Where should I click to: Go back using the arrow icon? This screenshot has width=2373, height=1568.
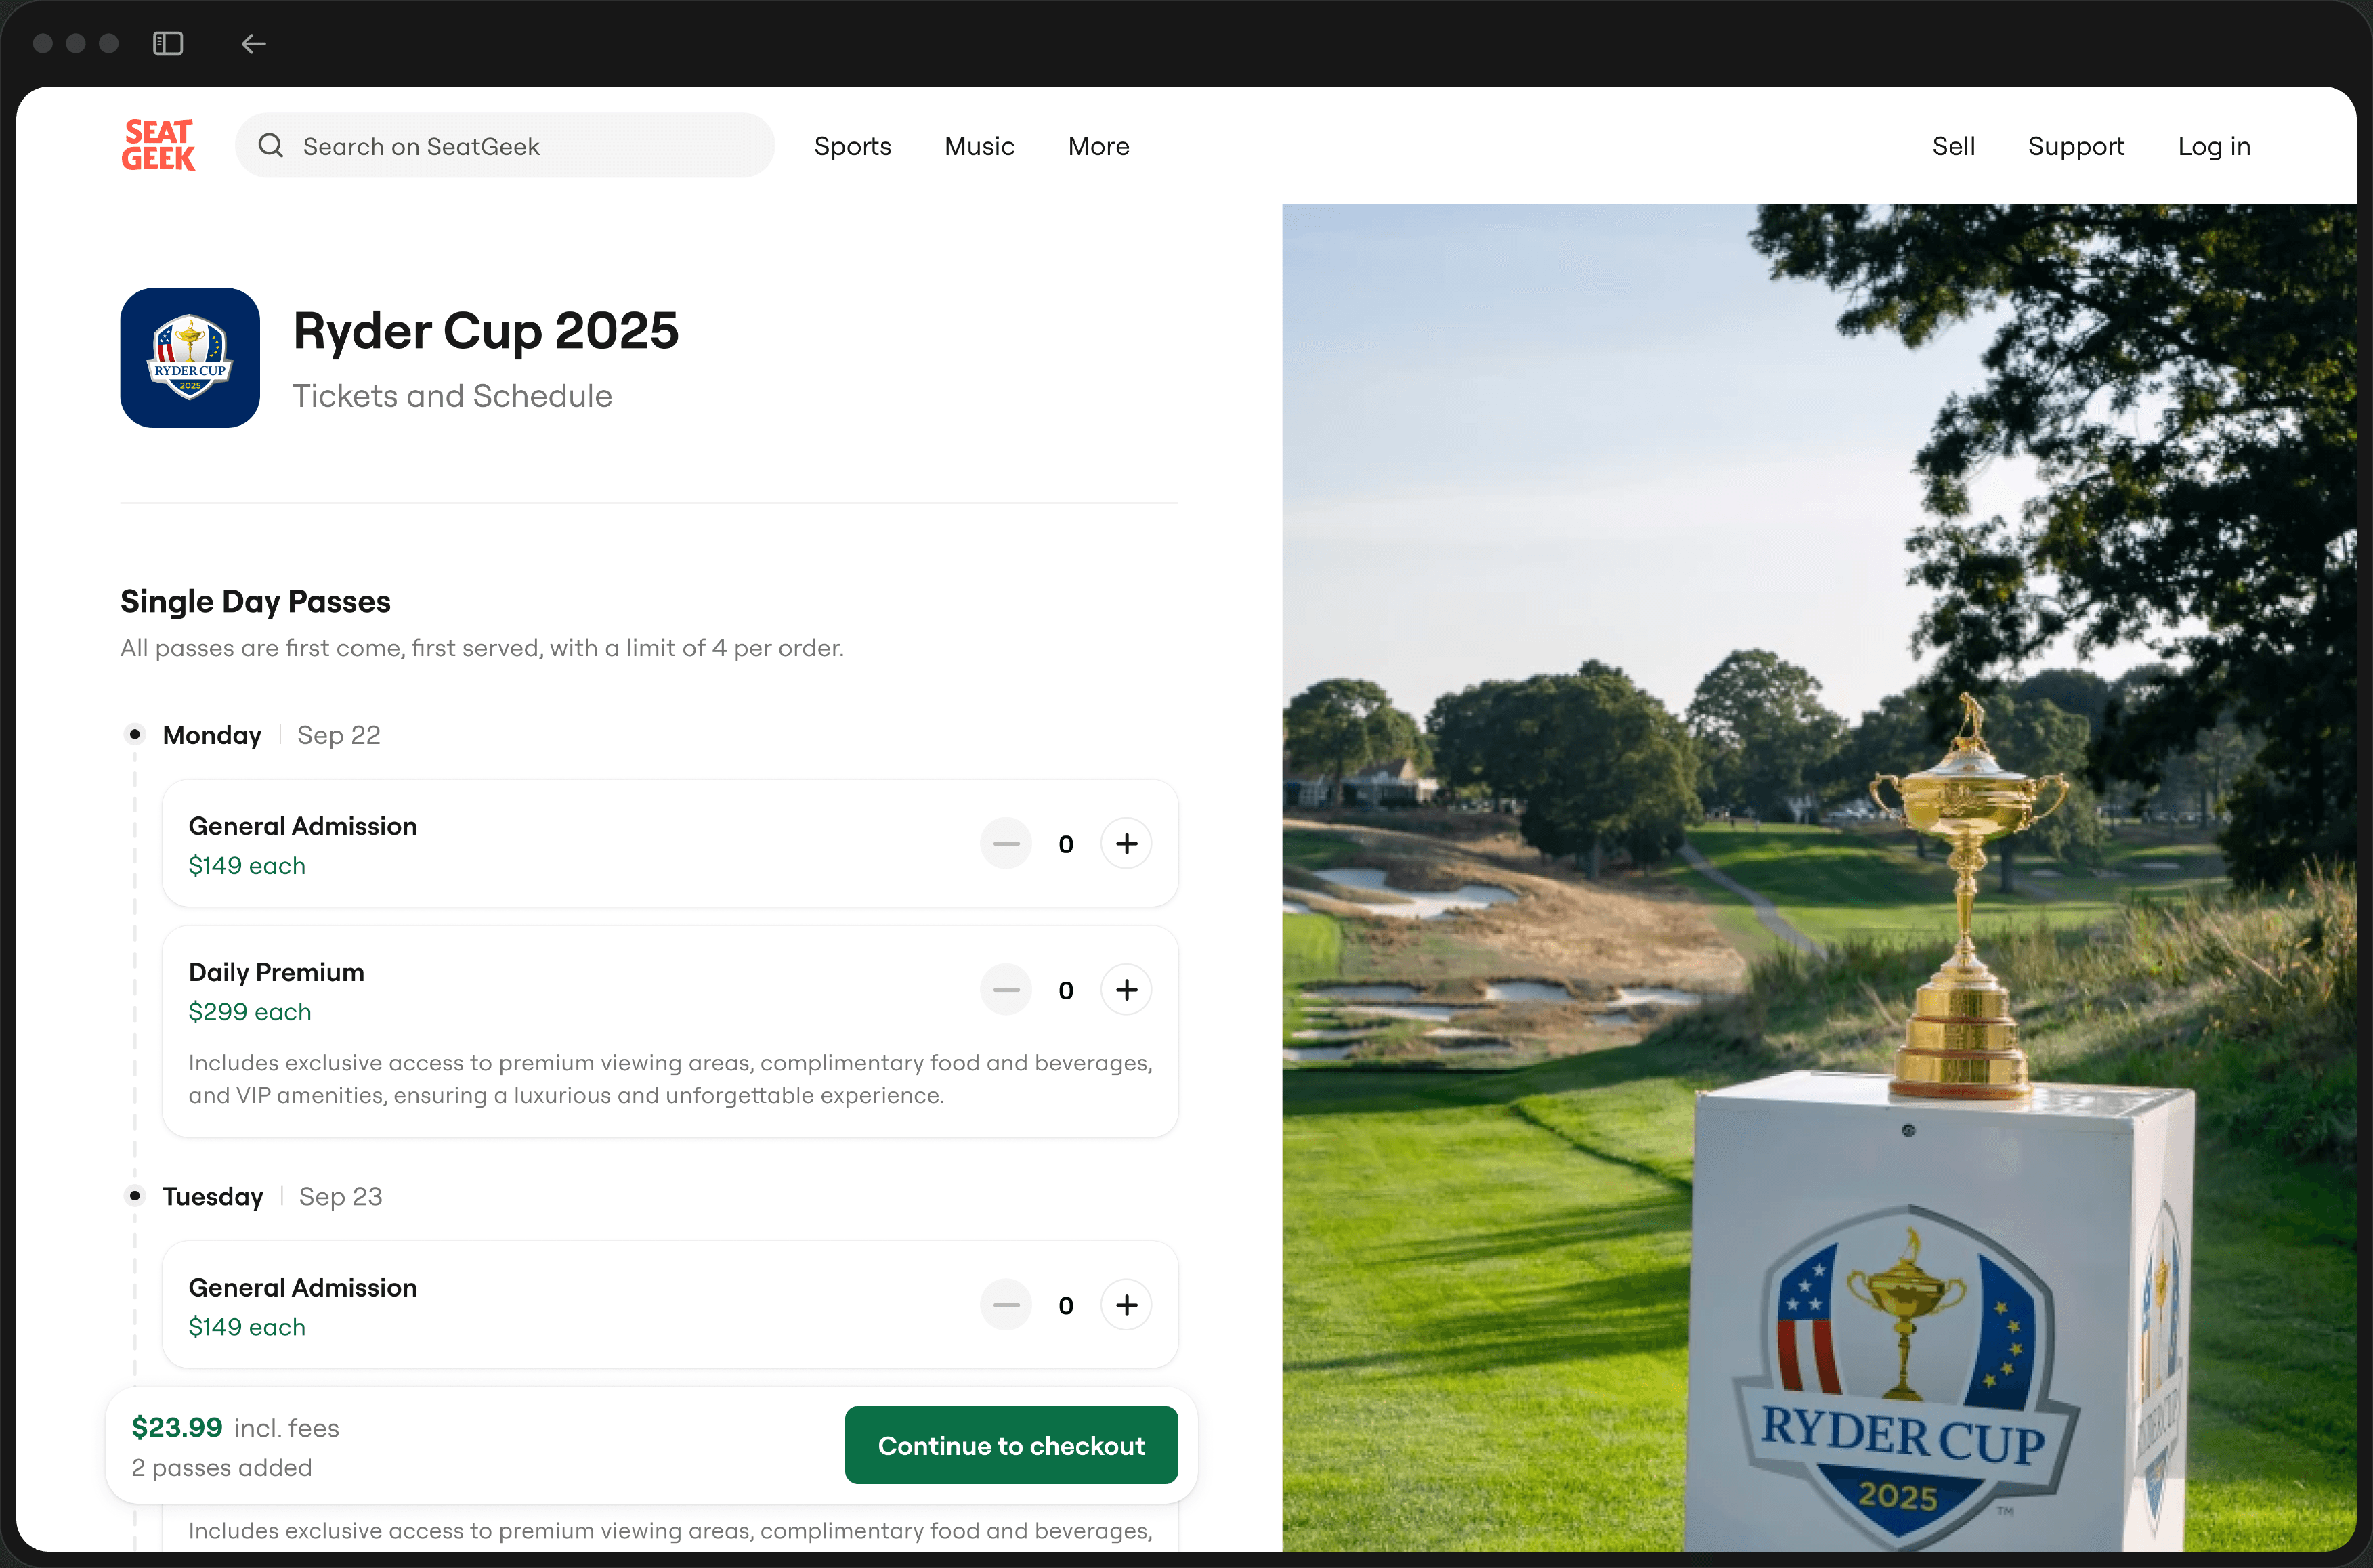click(253, 43)
